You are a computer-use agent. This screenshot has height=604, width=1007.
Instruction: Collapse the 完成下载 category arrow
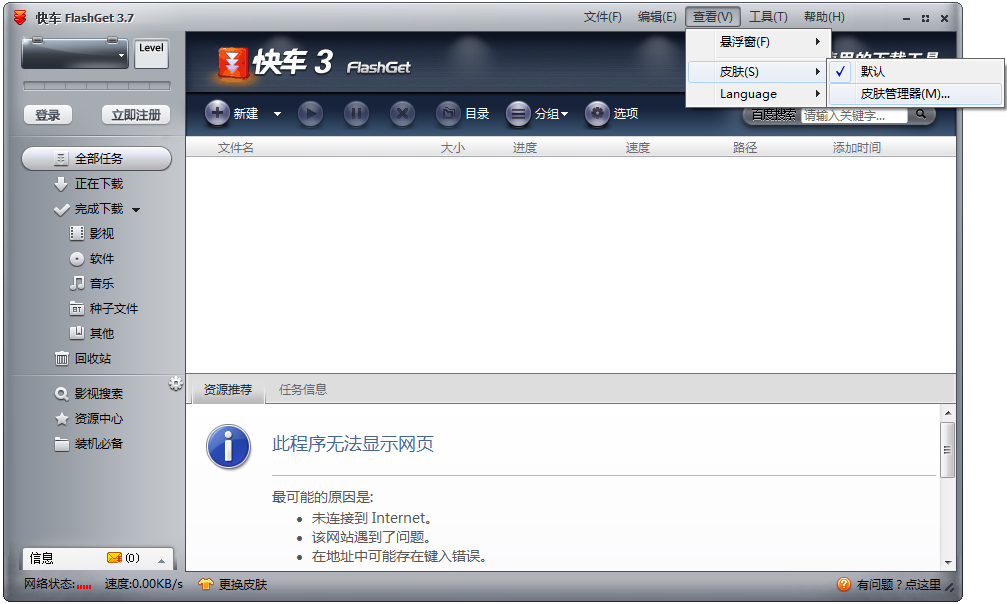[134, 209]
